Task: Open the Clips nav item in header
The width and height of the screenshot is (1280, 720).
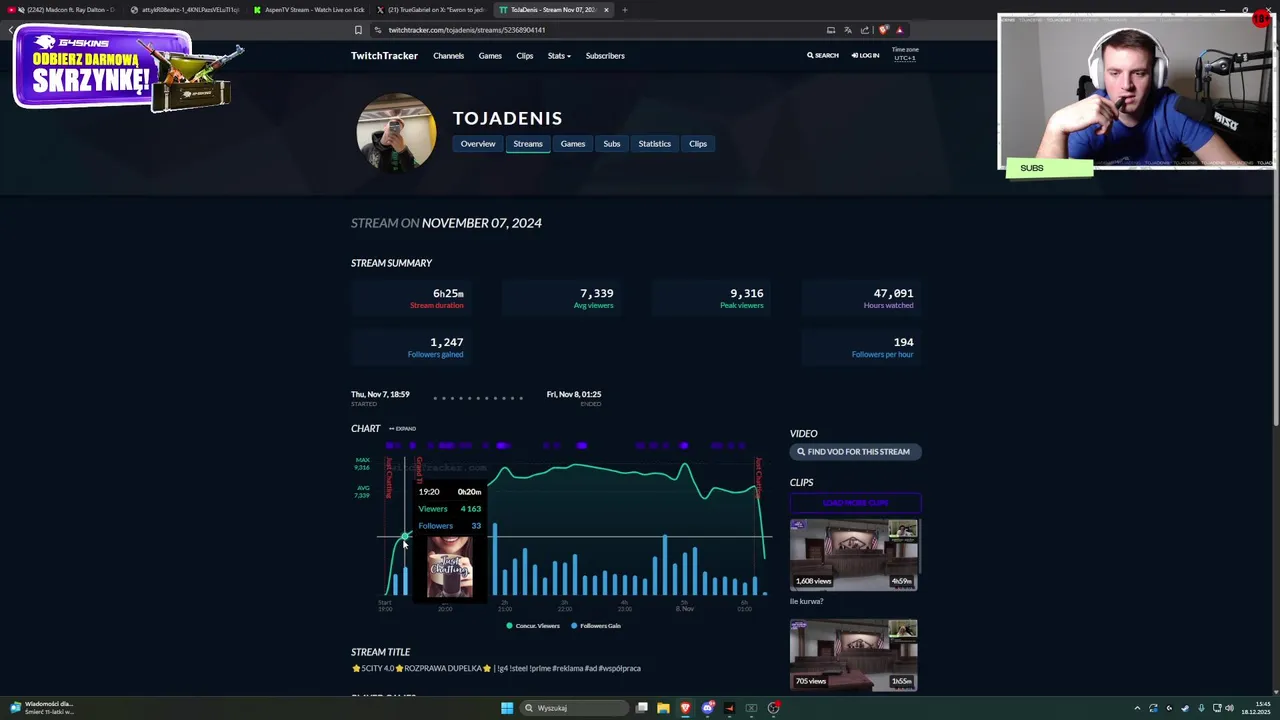Action: pos(525,56)
